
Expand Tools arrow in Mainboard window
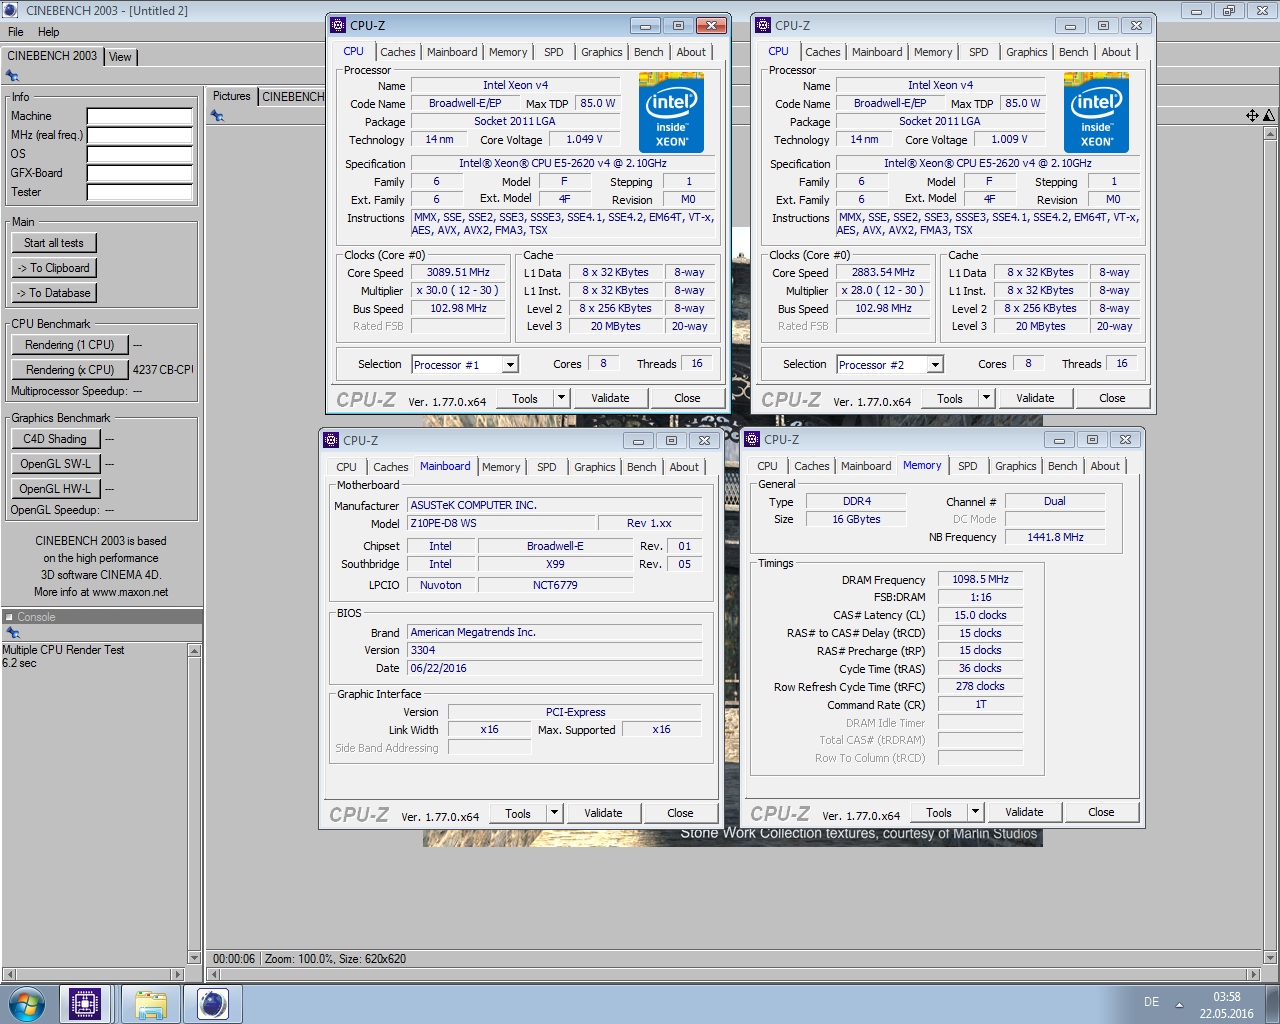click(554, 813)
